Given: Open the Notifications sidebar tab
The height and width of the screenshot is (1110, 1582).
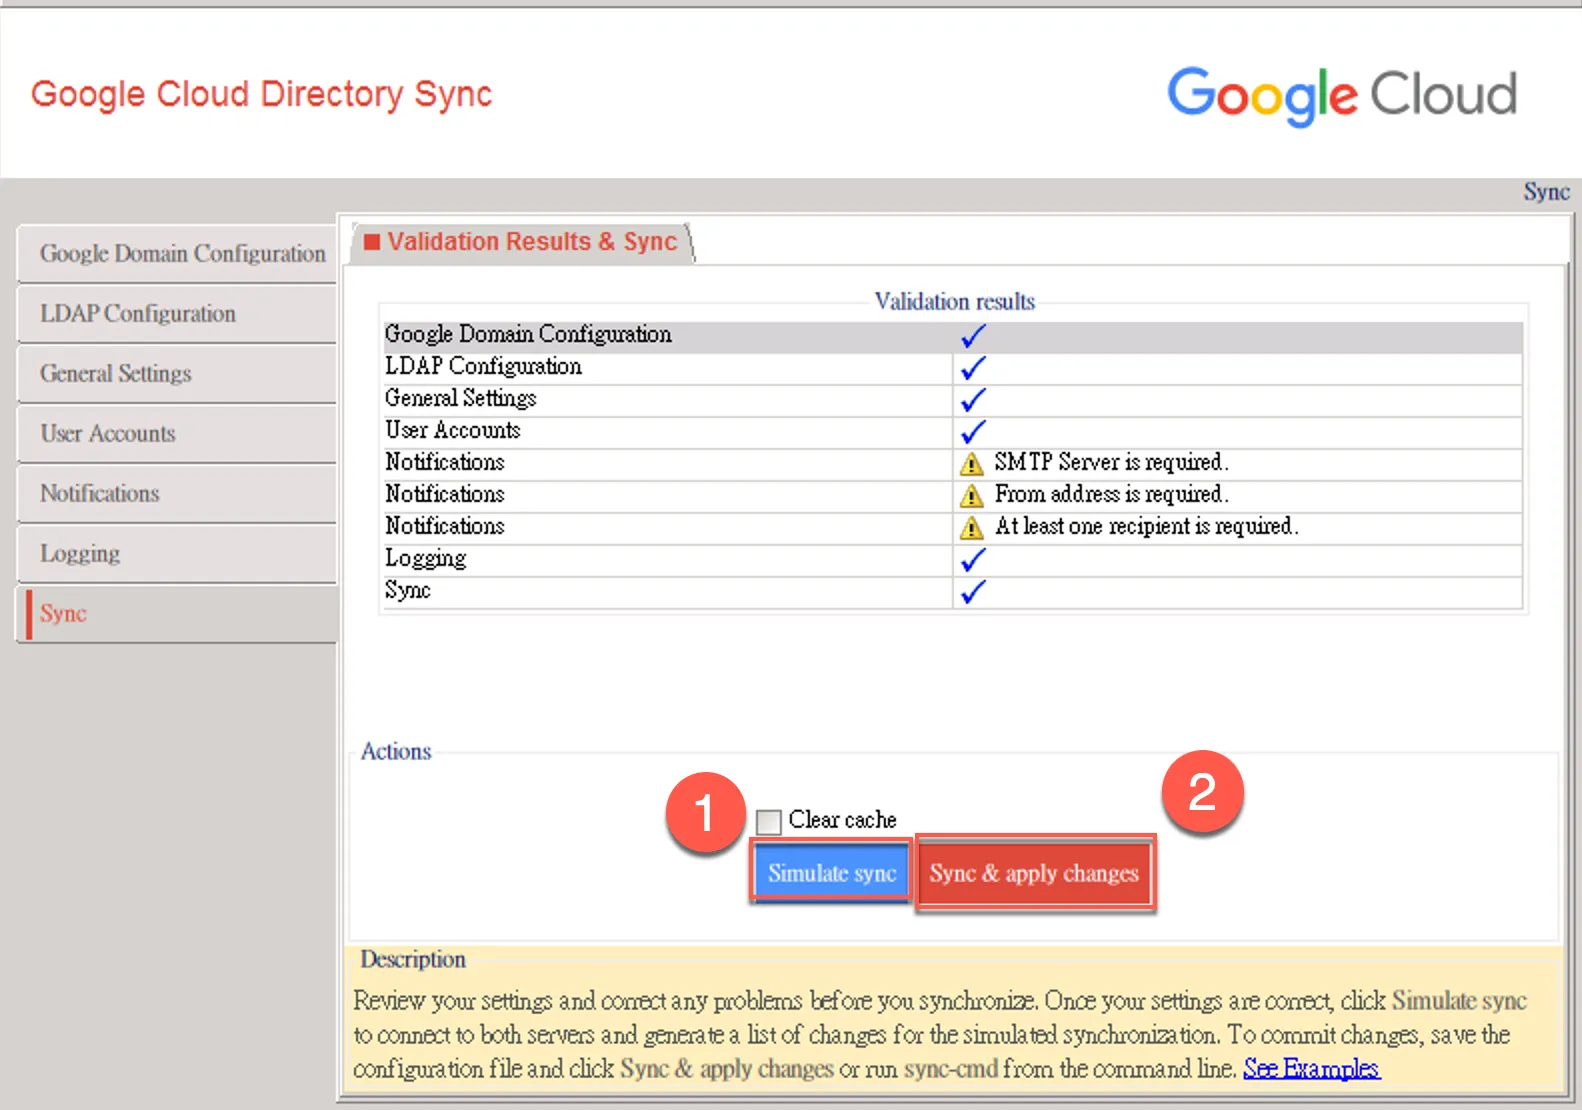Looking at the screenshot, I should (177, 494).
